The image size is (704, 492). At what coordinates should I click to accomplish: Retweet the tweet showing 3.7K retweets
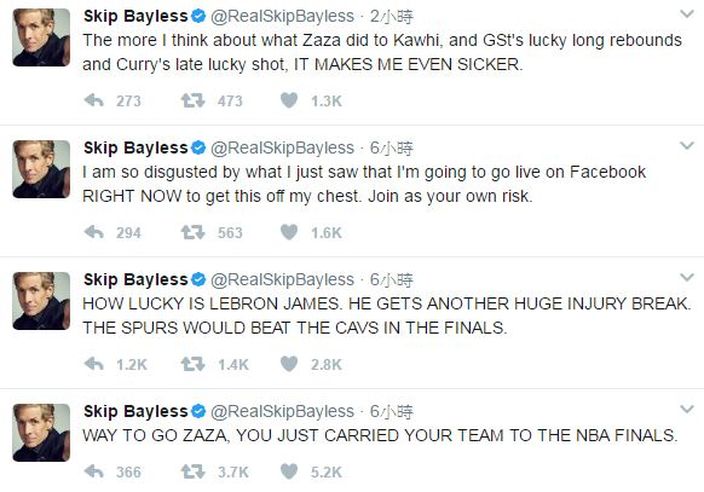[x=193, y=471]
